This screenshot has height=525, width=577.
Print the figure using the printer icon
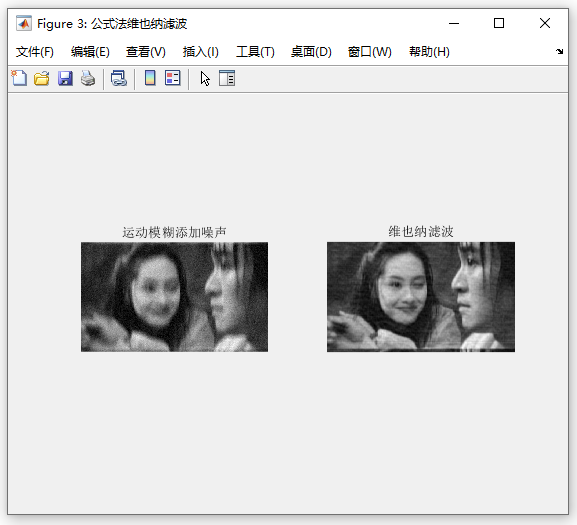[88, 78]
